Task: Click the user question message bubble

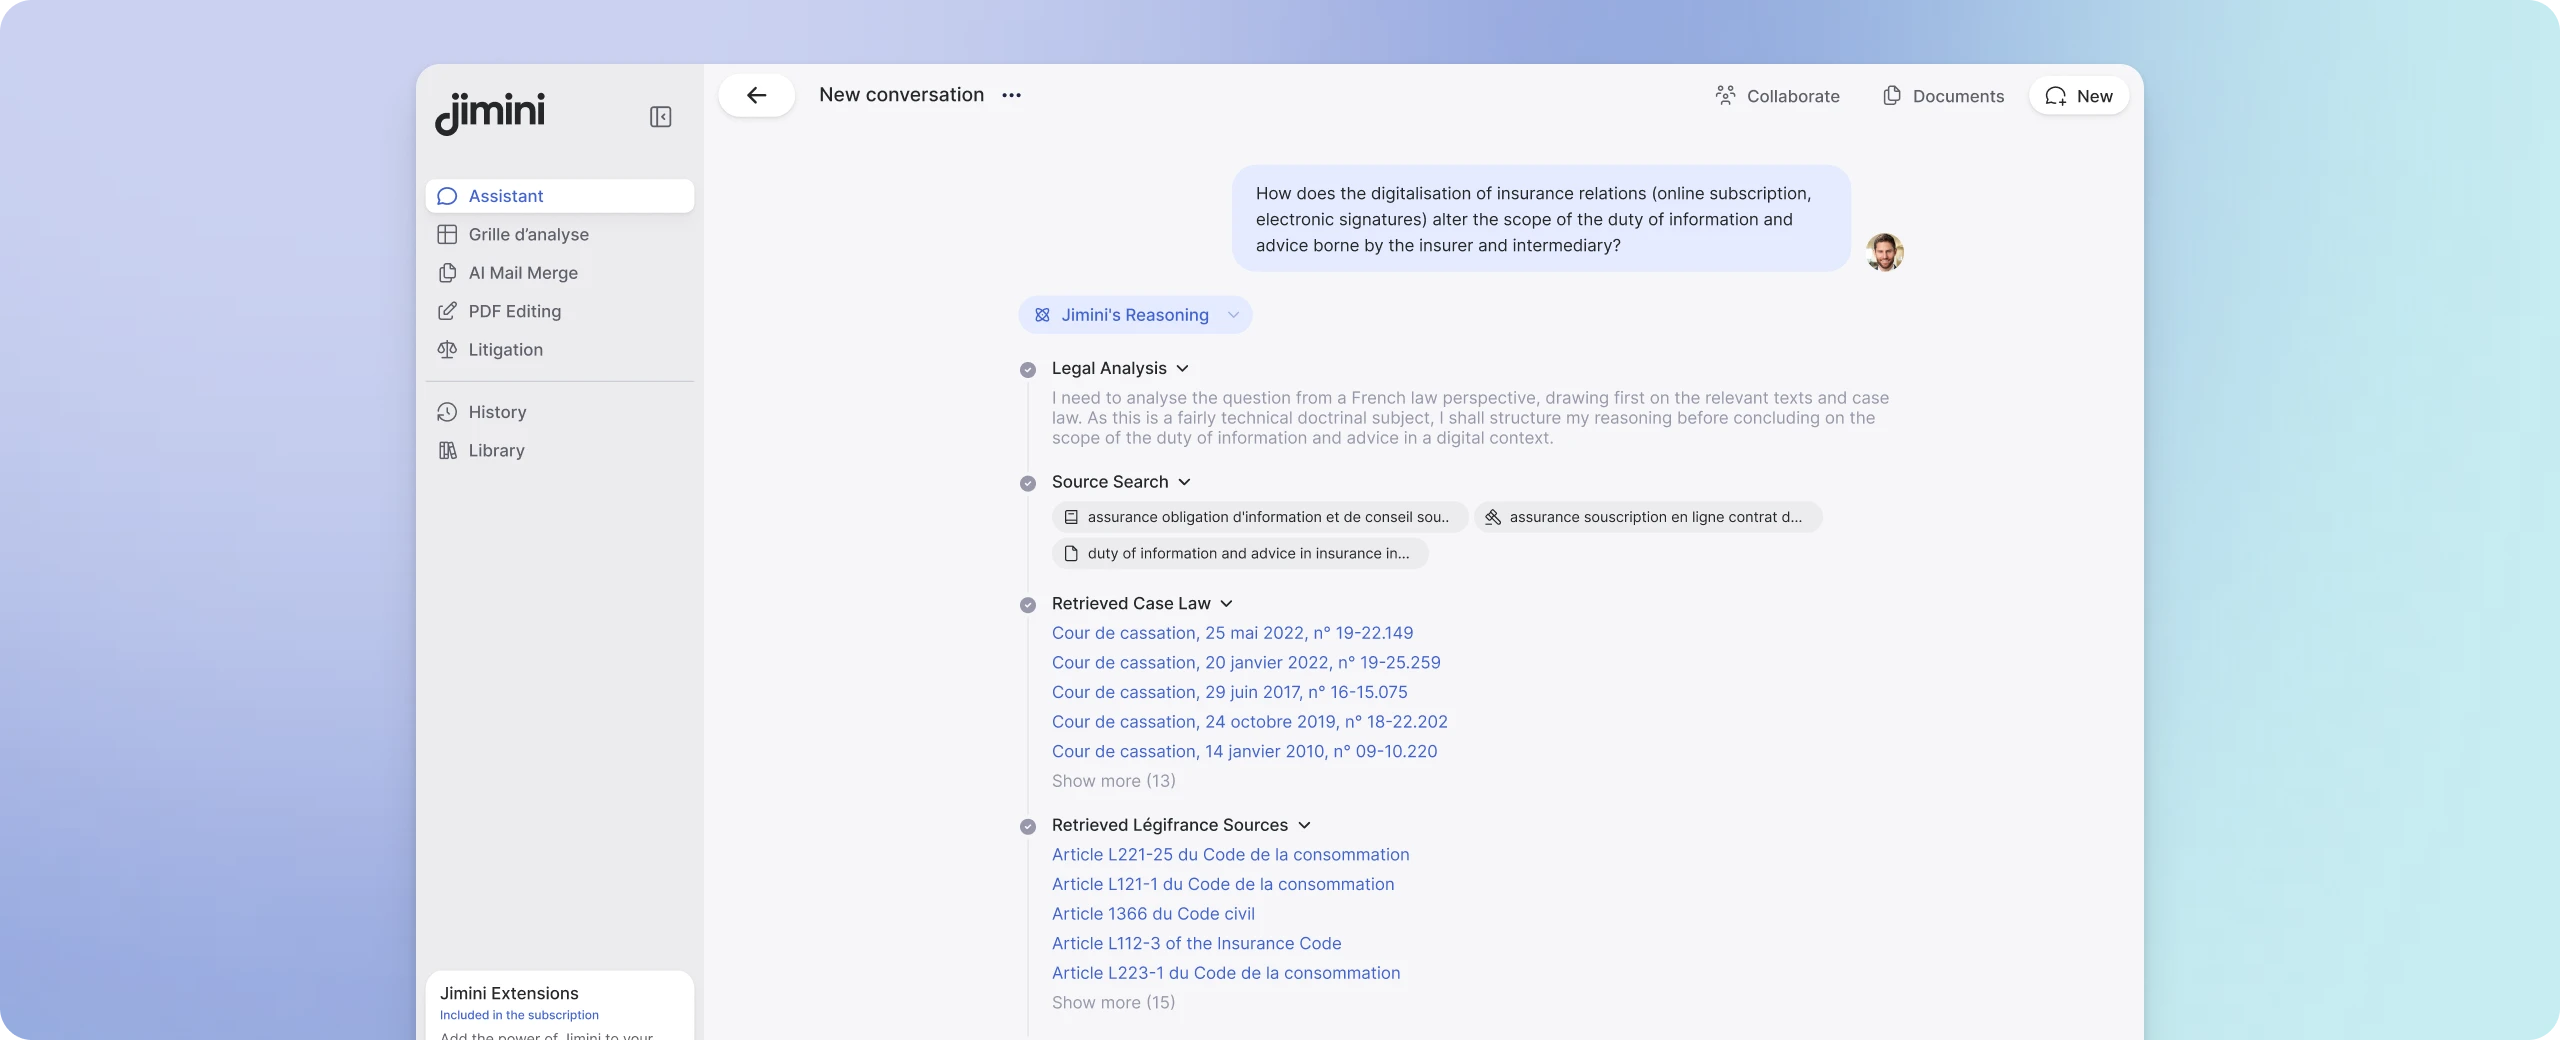Action: click(x=1541, y=219)
